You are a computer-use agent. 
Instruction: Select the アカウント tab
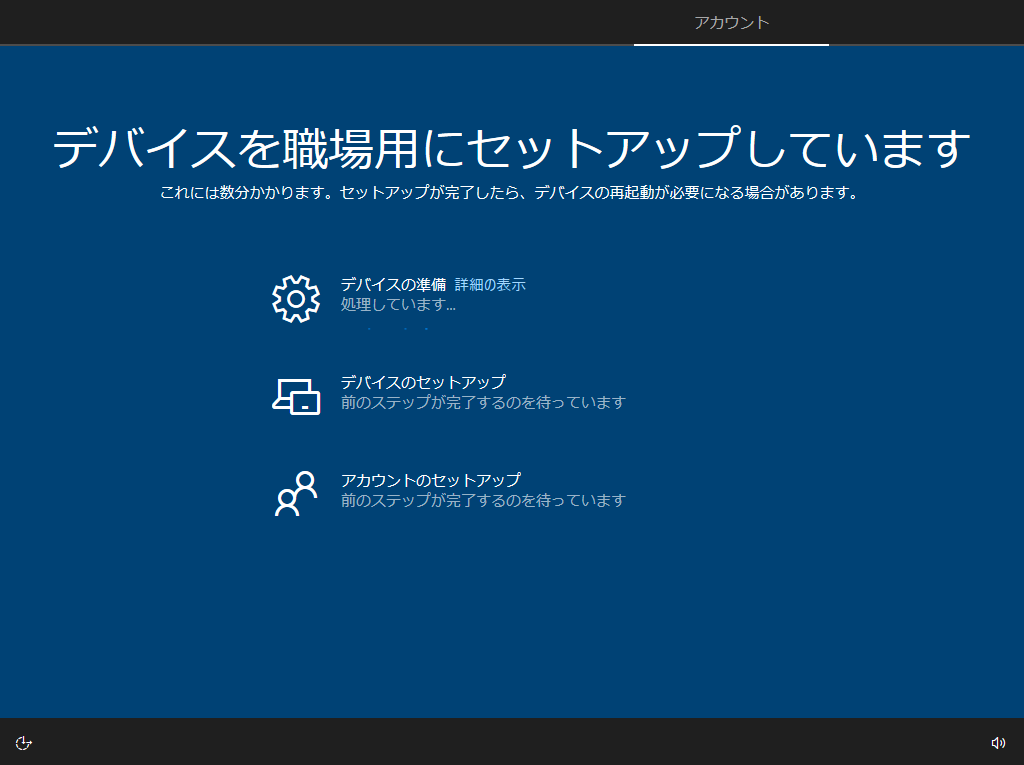coord(731,23)
